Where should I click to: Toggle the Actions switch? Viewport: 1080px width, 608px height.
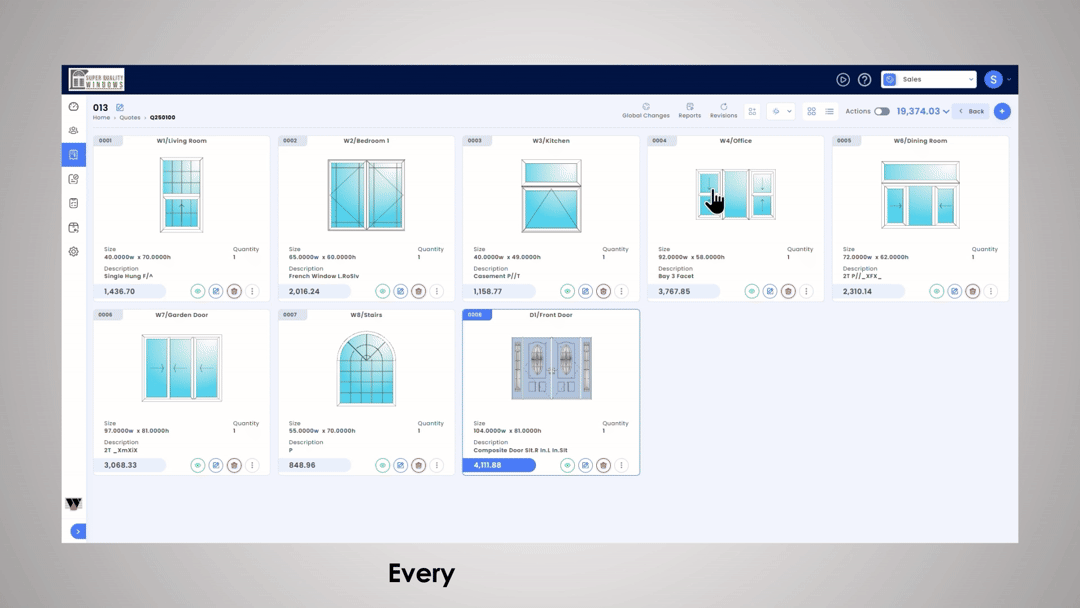[x=882, y=112]
